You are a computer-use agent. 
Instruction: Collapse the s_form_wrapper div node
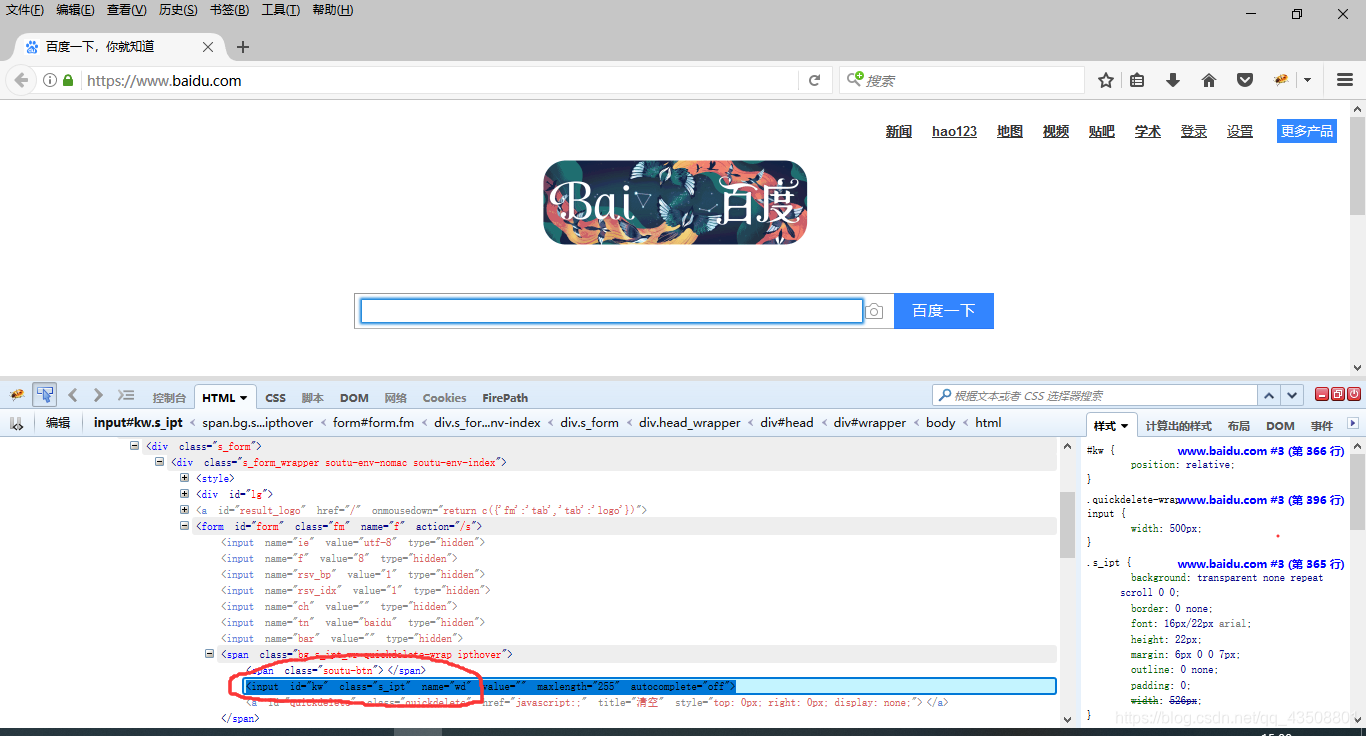click(x=160, y=462)
